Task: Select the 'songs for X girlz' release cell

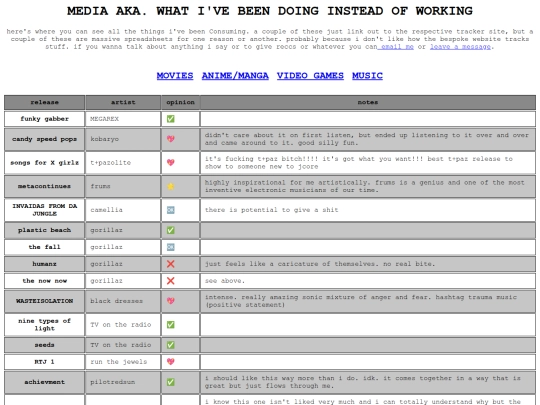Action: [44, 163]
